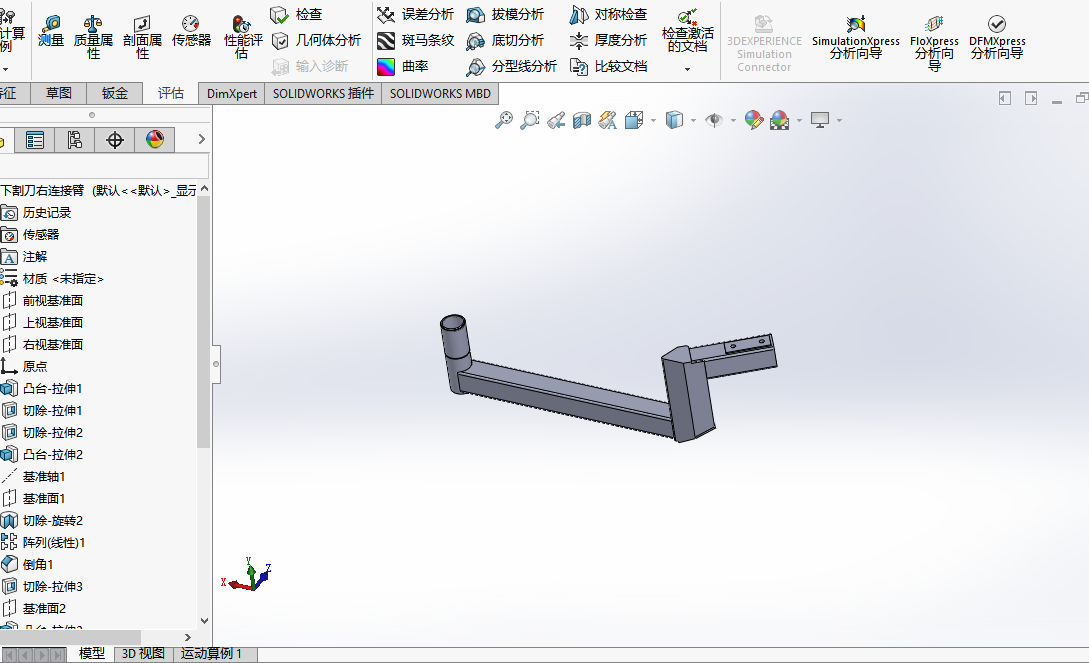The height and width of the screenshot is (663, 1089).
Task: Open View Settings monitor dropdown arrow
Action: (840, 121)
